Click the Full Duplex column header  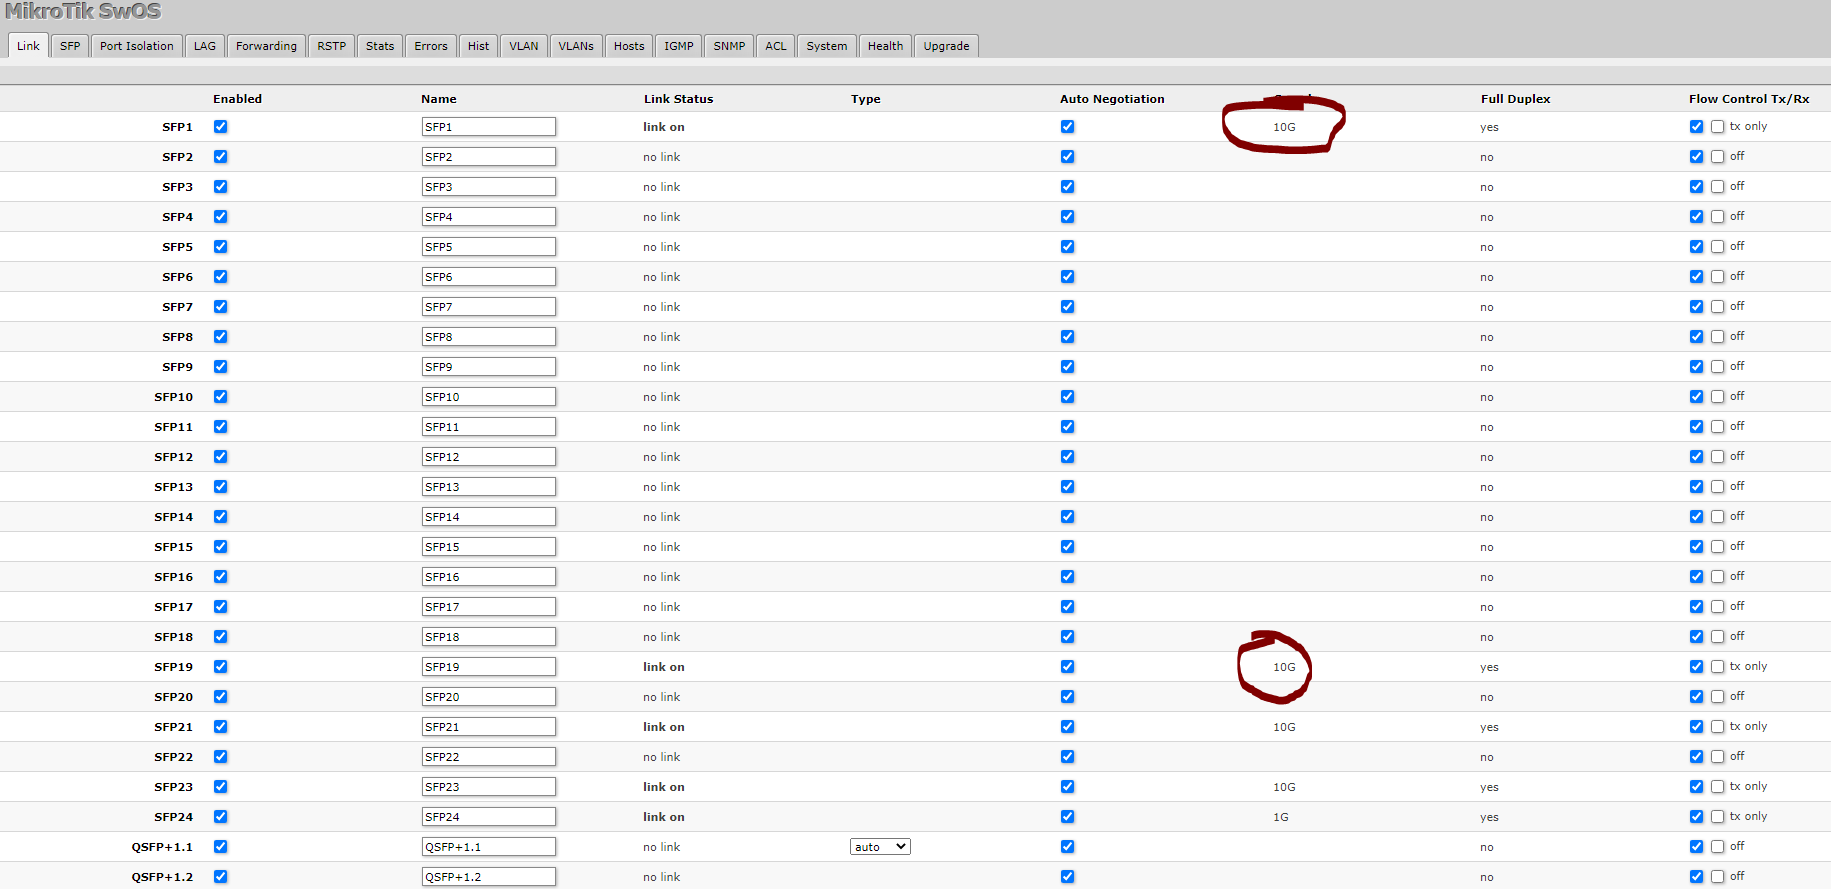1516,99
